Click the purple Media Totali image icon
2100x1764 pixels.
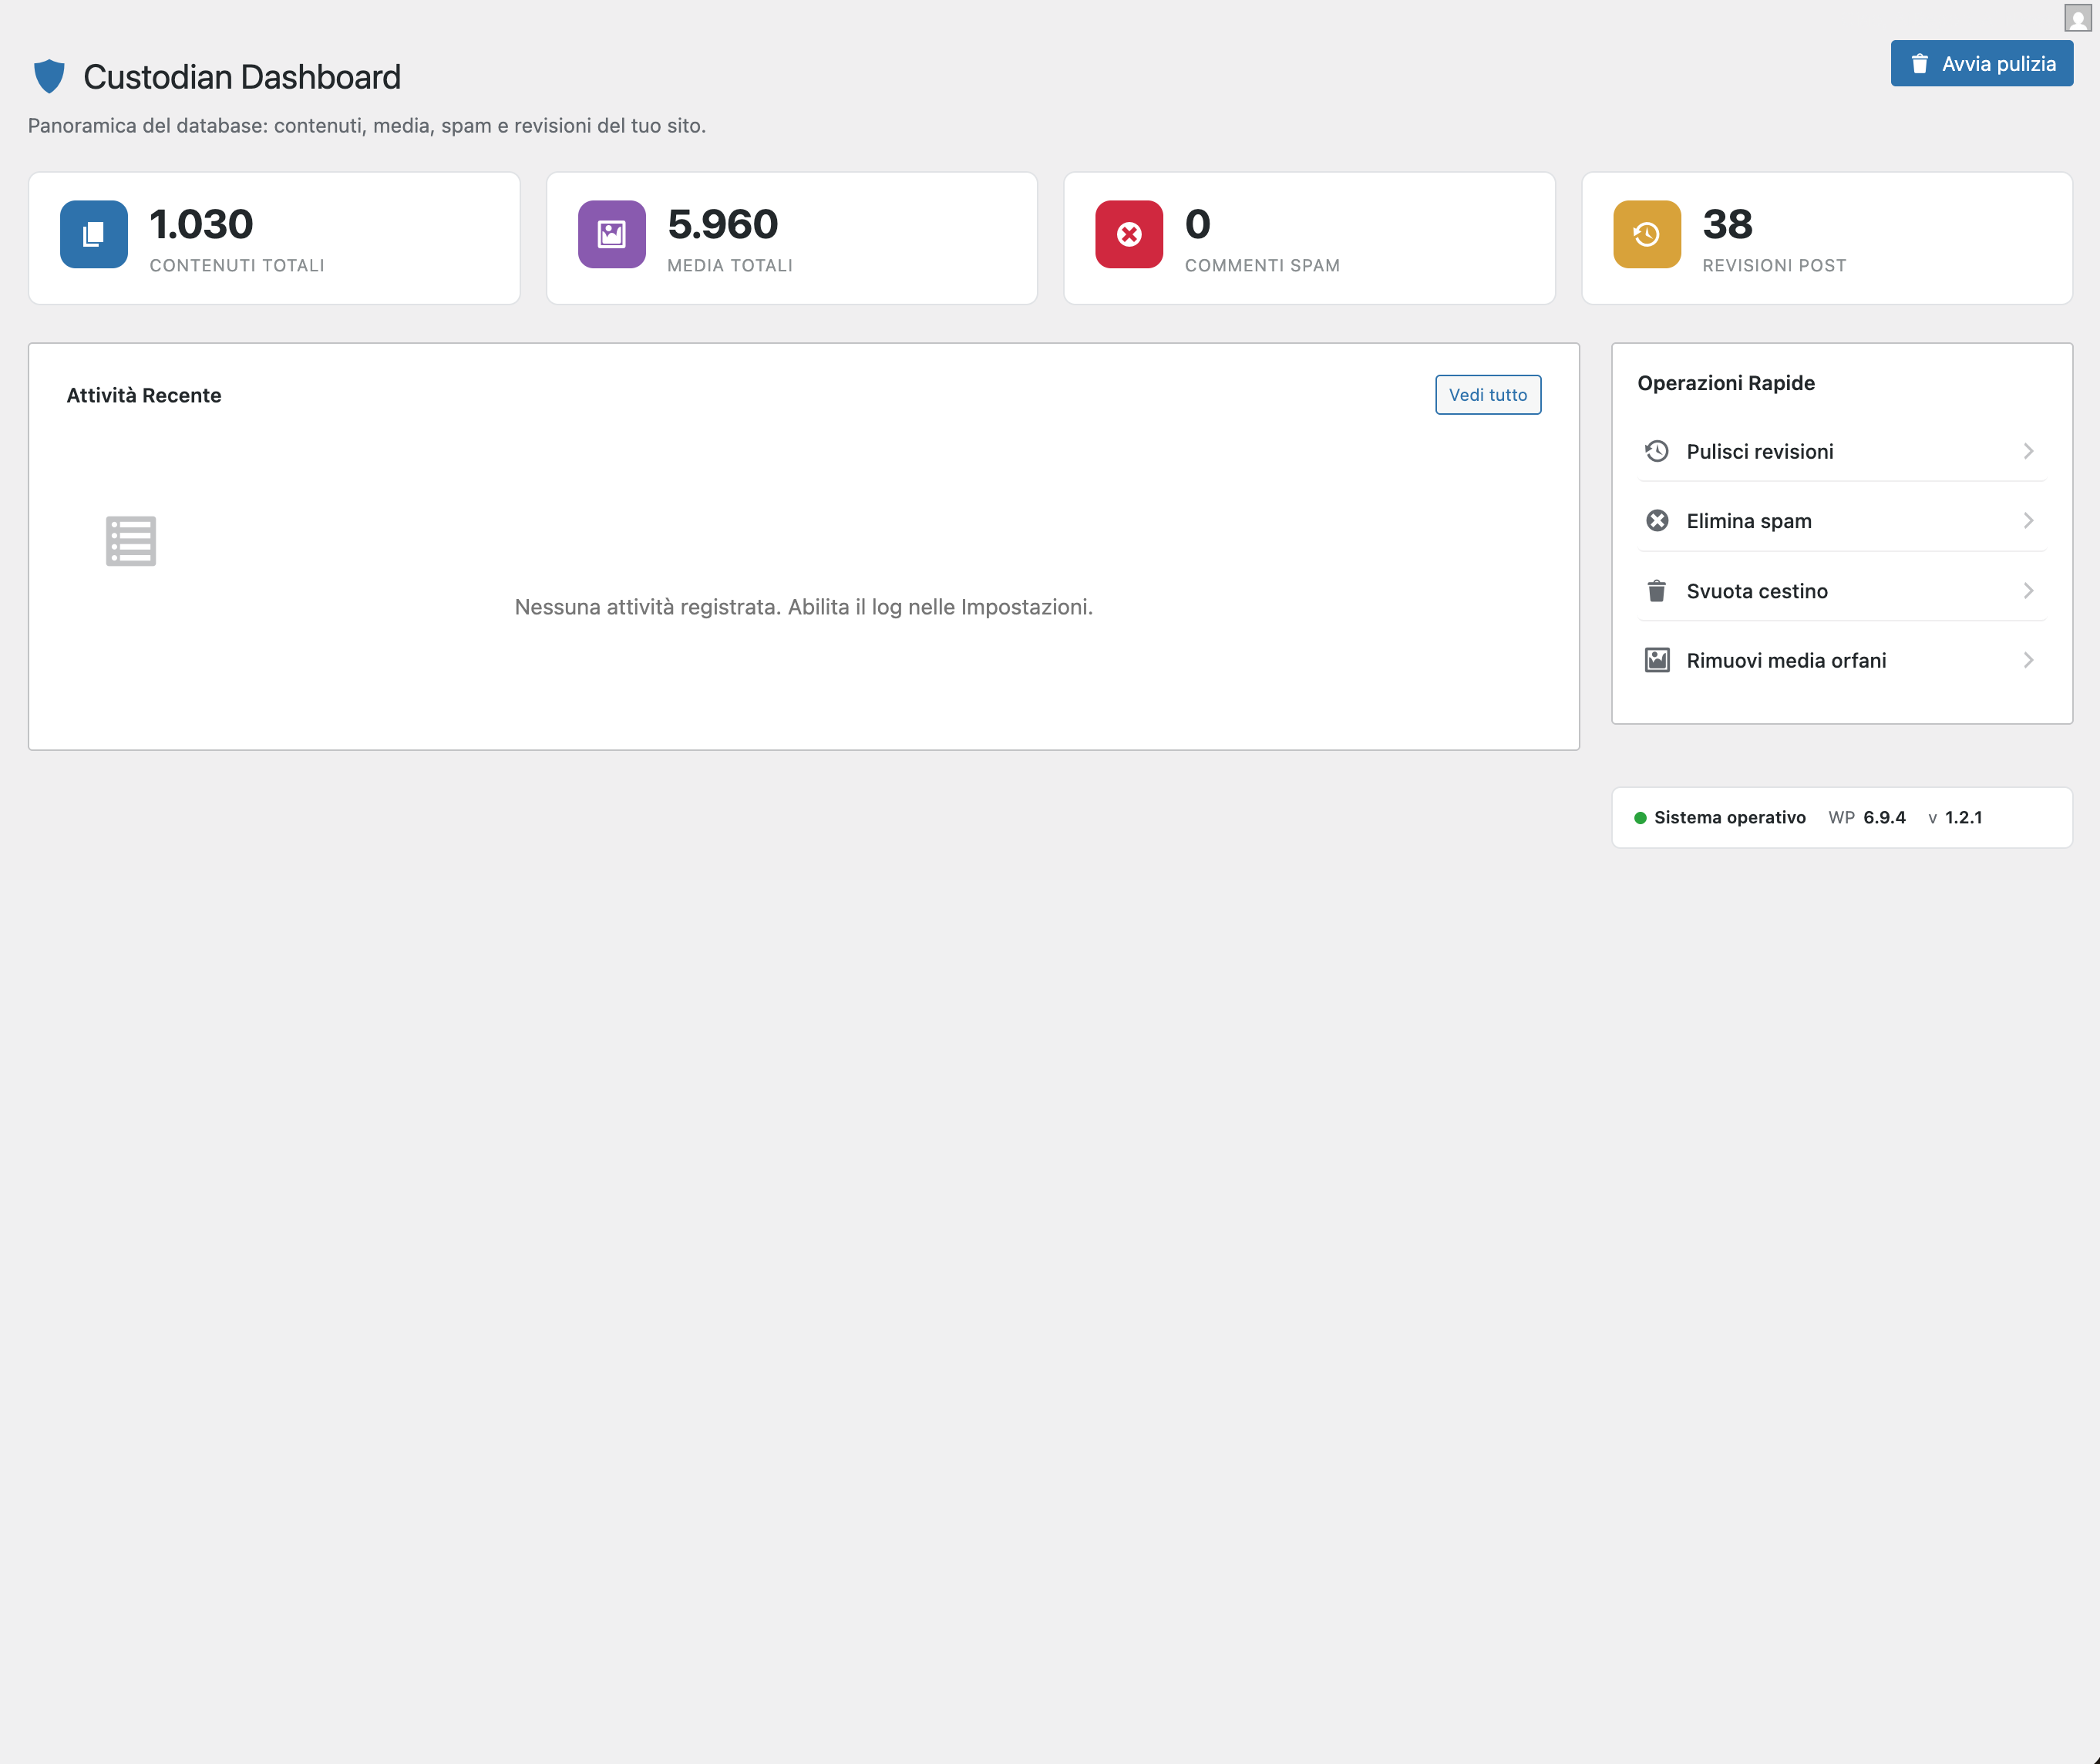point(611,235)
